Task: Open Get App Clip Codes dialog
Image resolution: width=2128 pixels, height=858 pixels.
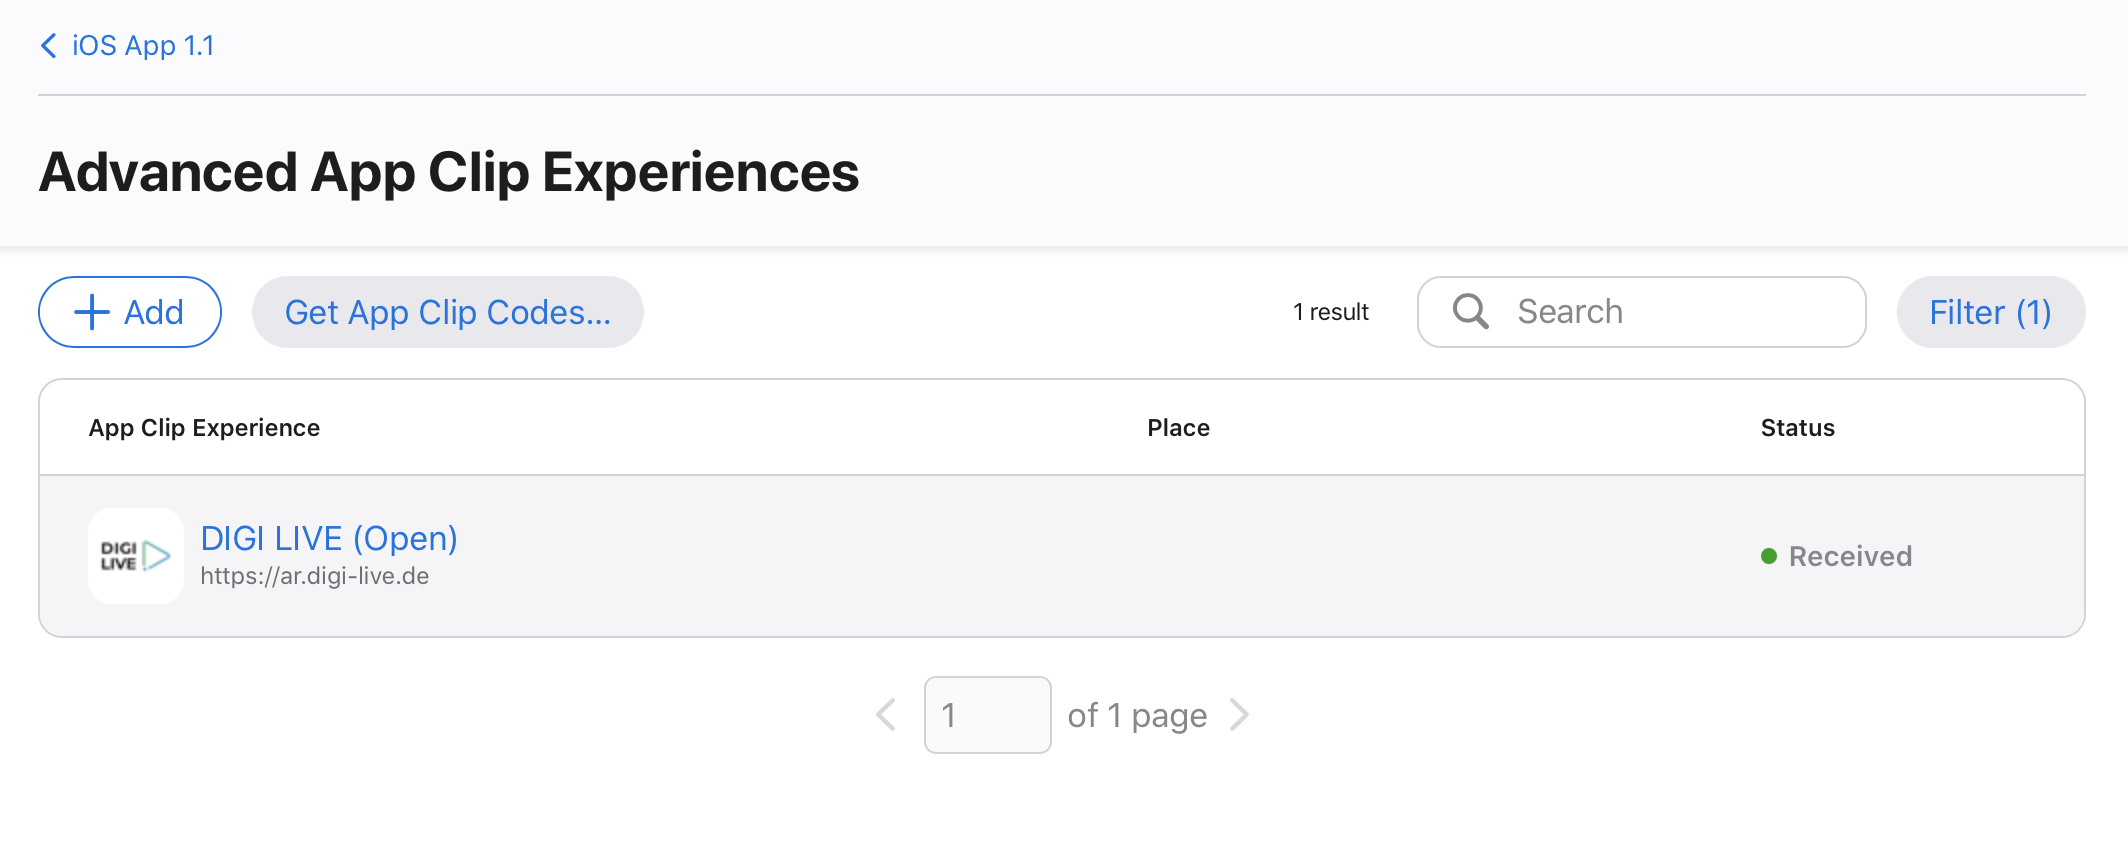Action: pos(447,313)
